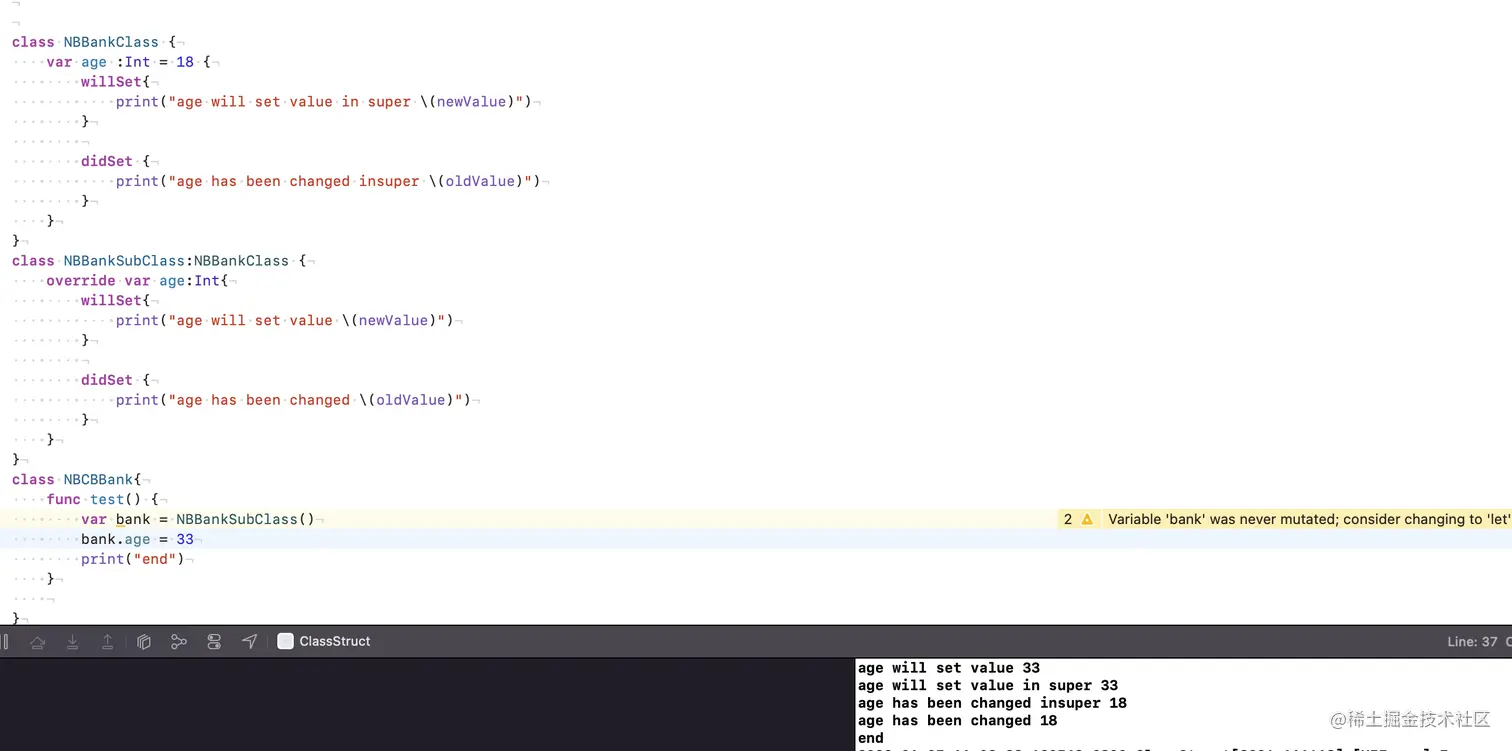Click the Step Into debug icon
Screen dimensions: 1512x751
(73, 642)
